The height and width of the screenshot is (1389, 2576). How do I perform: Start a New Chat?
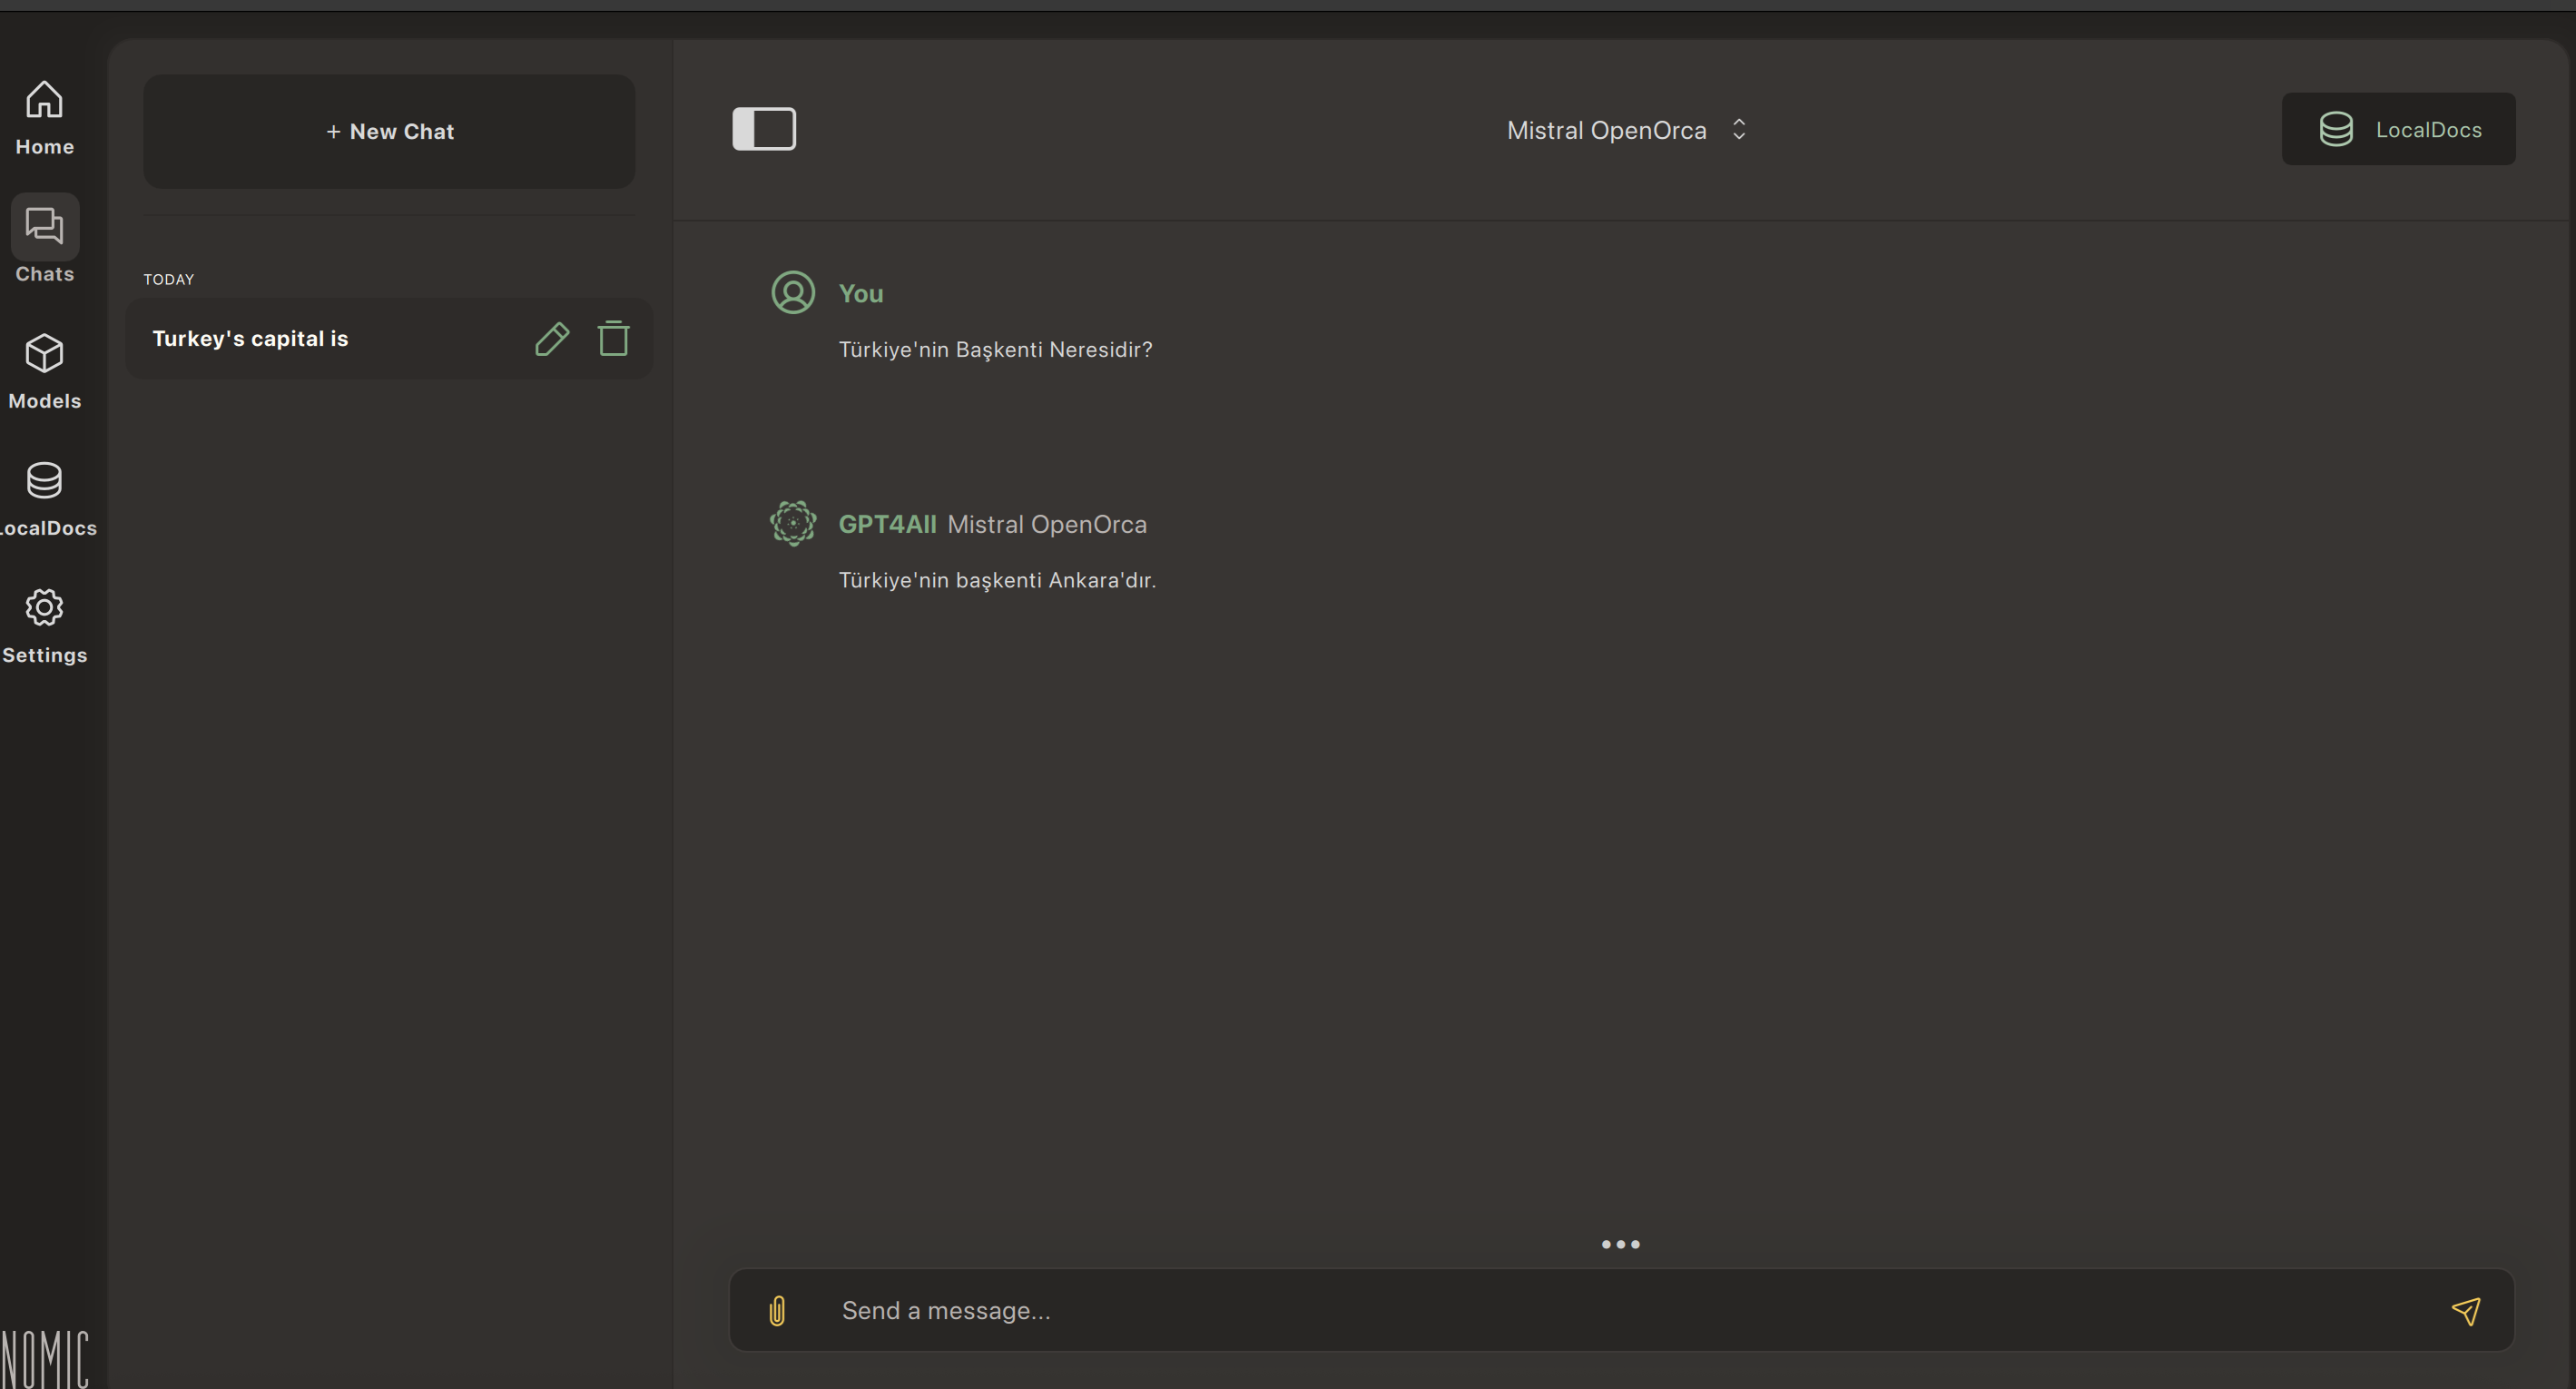pyautogui.click(x=389, y=131)
